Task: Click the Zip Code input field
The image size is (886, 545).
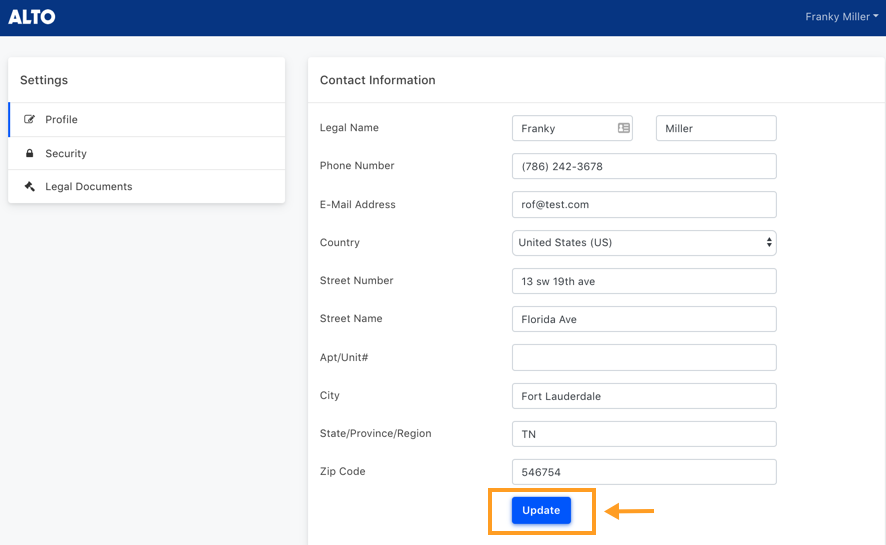Action: [644, 472]
